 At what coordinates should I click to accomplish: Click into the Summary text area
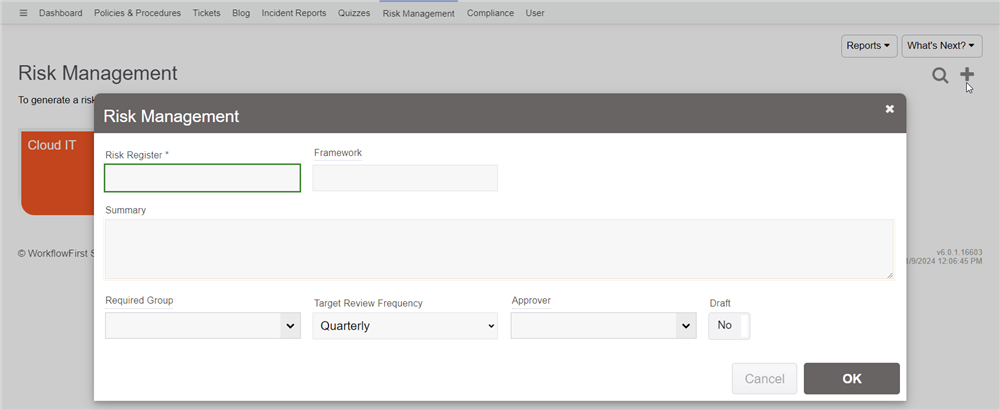[498, 248]
